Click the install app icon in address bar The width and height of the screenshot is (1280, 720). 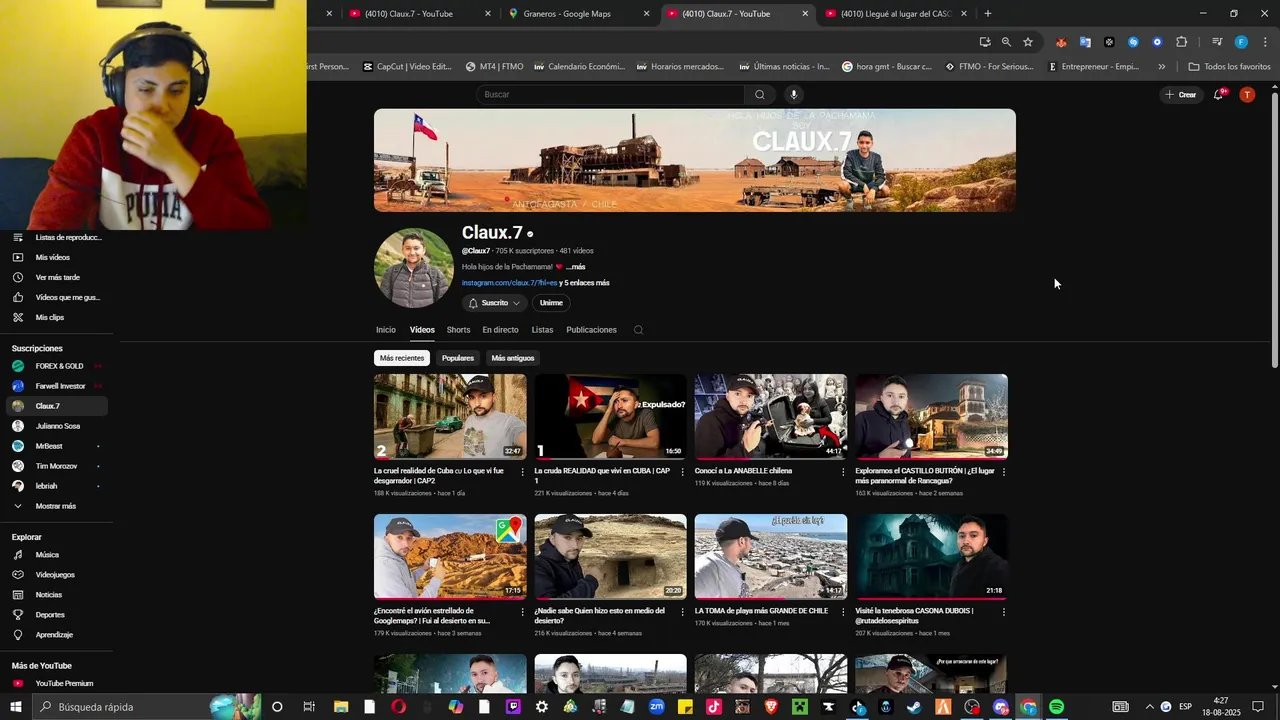(x=985, y=42)
